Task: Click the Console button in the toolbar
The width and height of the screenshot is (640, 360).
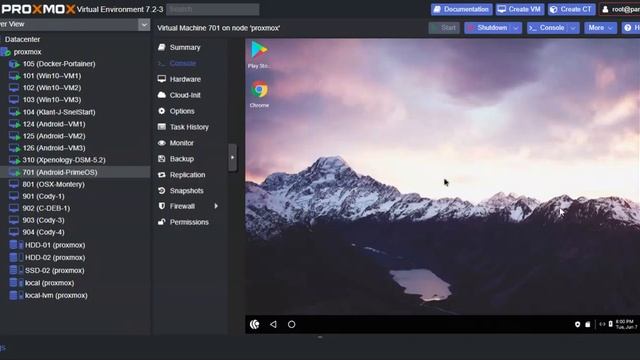Action: 547,28
